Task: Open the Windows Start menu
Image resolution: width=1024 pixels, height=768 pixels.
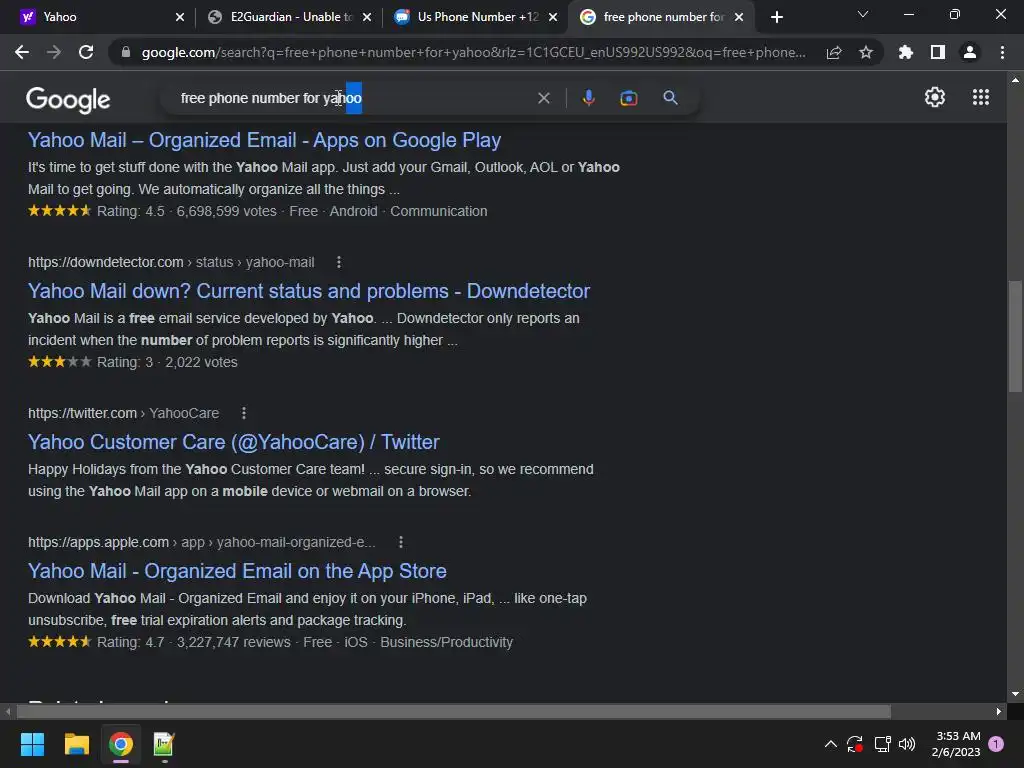Action: (32, 744)
